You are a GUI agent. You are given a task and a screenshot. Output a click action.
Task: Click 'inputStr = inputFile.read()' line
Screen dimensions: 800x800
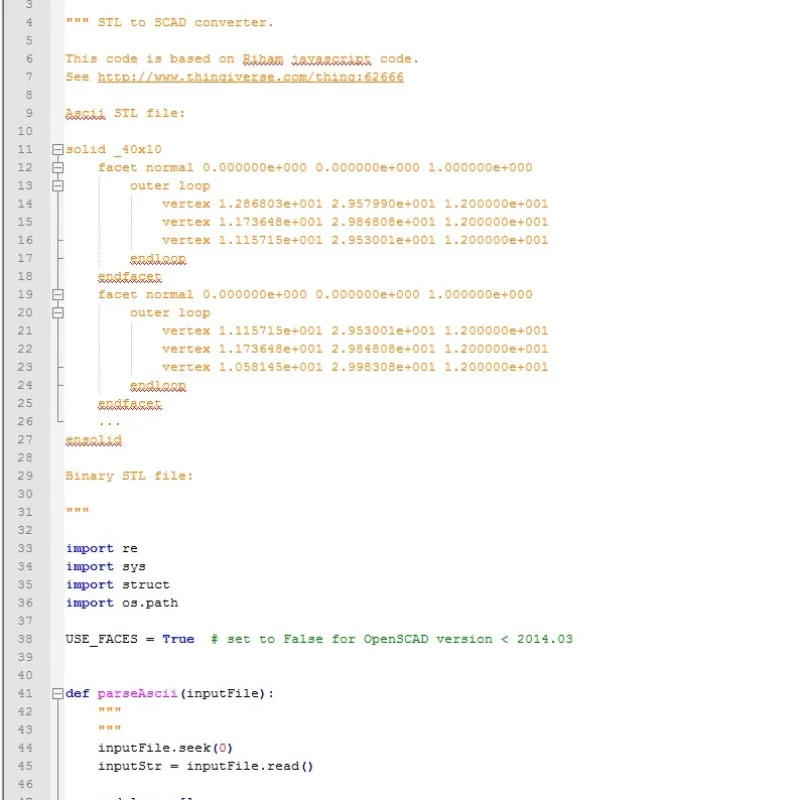(206, 766)
